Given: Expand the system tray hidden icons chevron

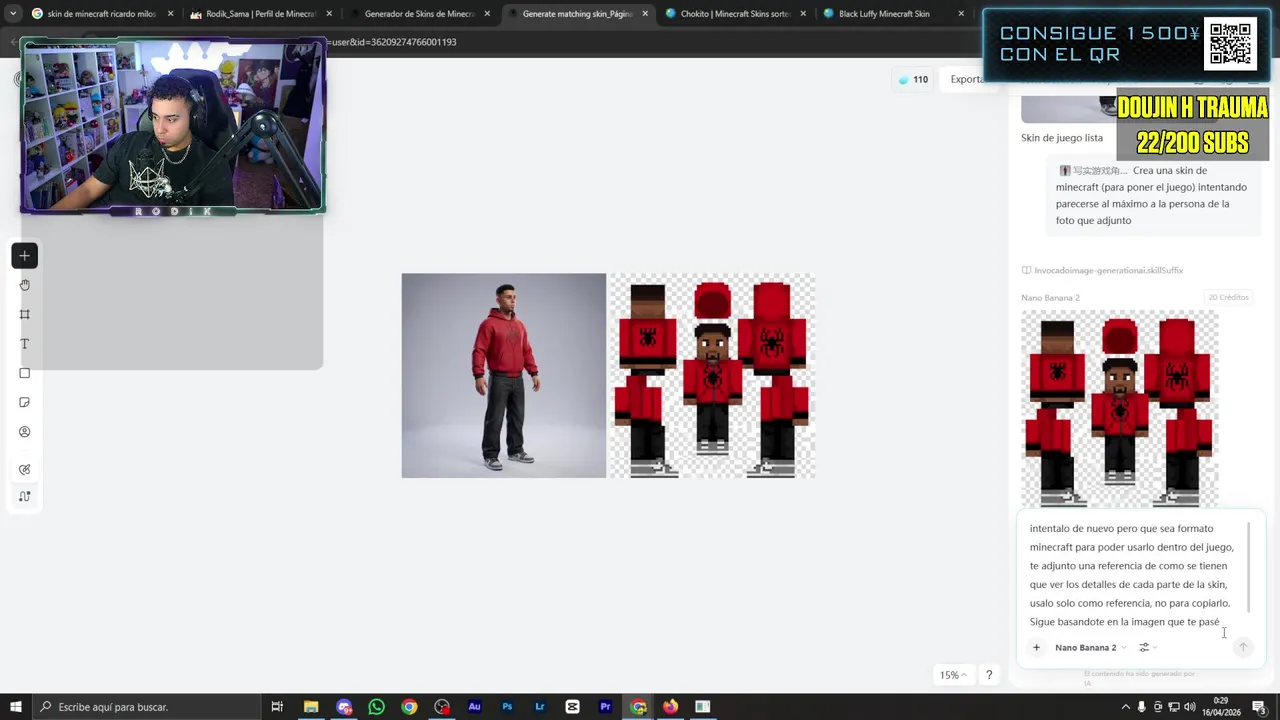Looking at the screenshot, I should [x=1126, y=707].
